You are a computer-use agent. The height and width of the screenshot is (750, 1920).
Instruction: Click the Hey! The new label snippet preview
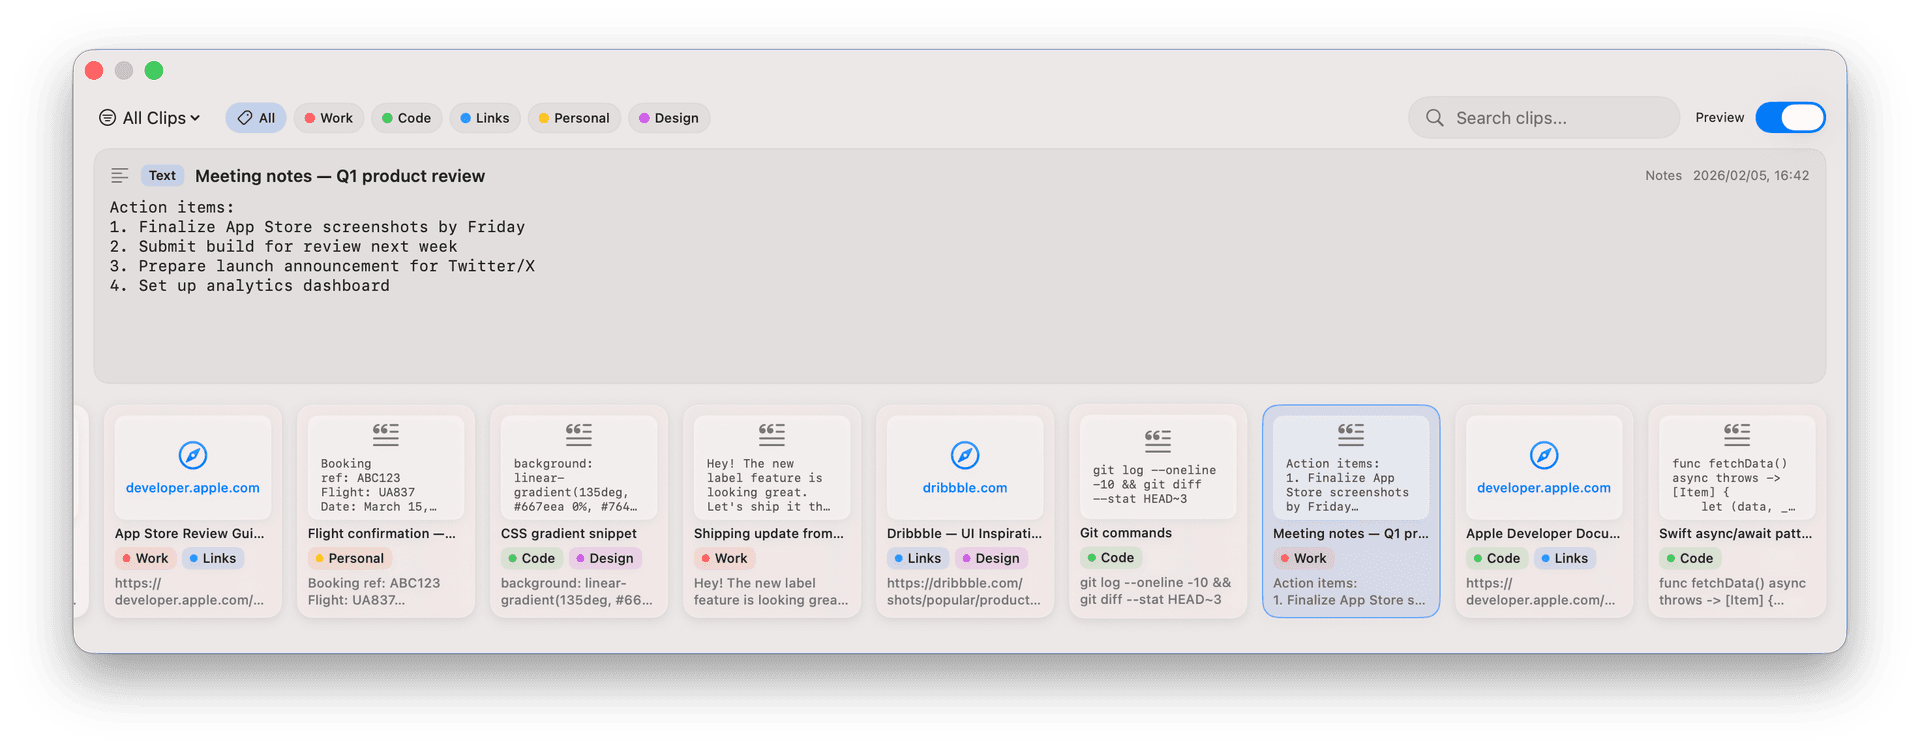(x=768, y=485)
